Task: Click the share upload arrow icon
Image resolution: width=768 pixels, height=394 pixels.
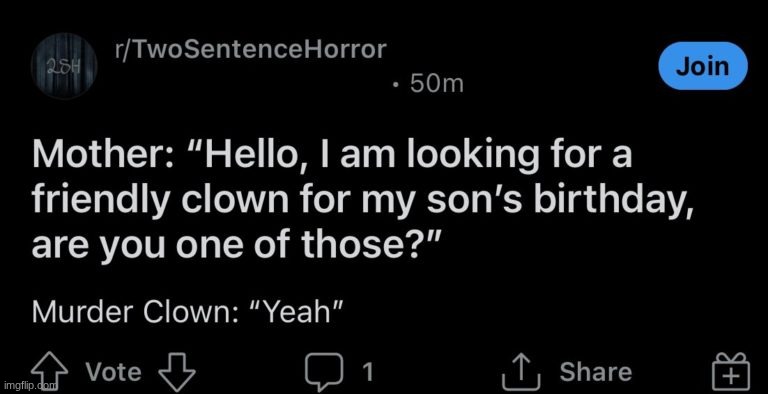Action: click(x=521, y=373)
